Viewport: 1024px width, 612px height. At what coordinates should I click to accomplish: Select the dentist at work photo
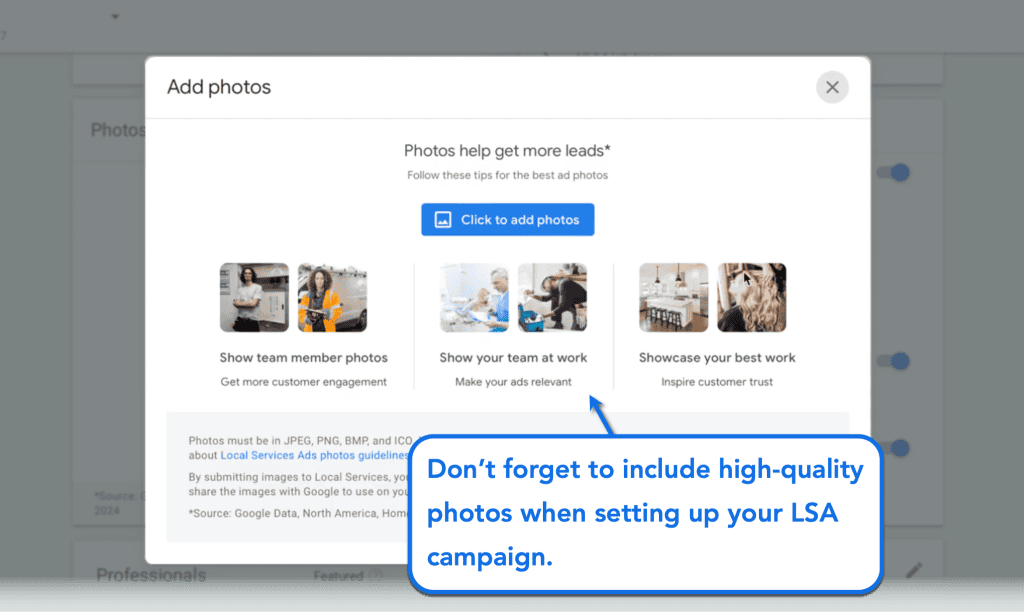click(474, 297)
